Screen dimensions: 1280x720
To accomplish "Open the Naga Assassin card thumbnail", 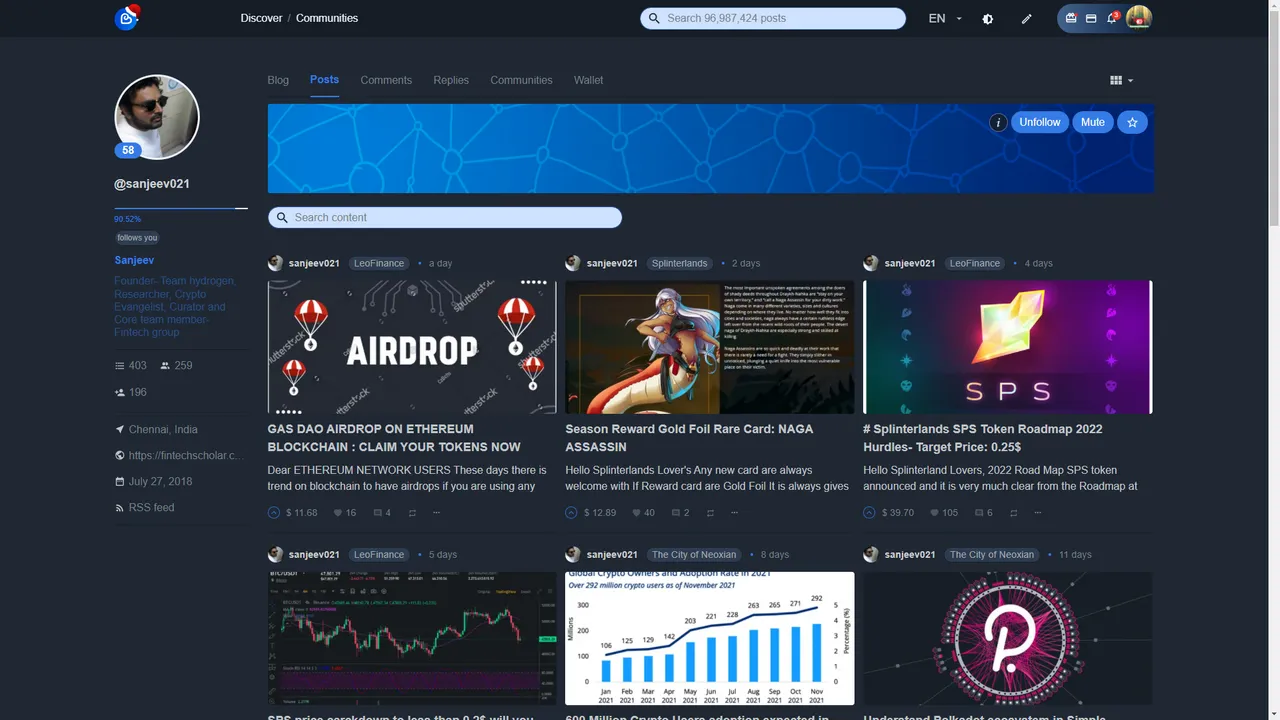I will coord(709,347).
